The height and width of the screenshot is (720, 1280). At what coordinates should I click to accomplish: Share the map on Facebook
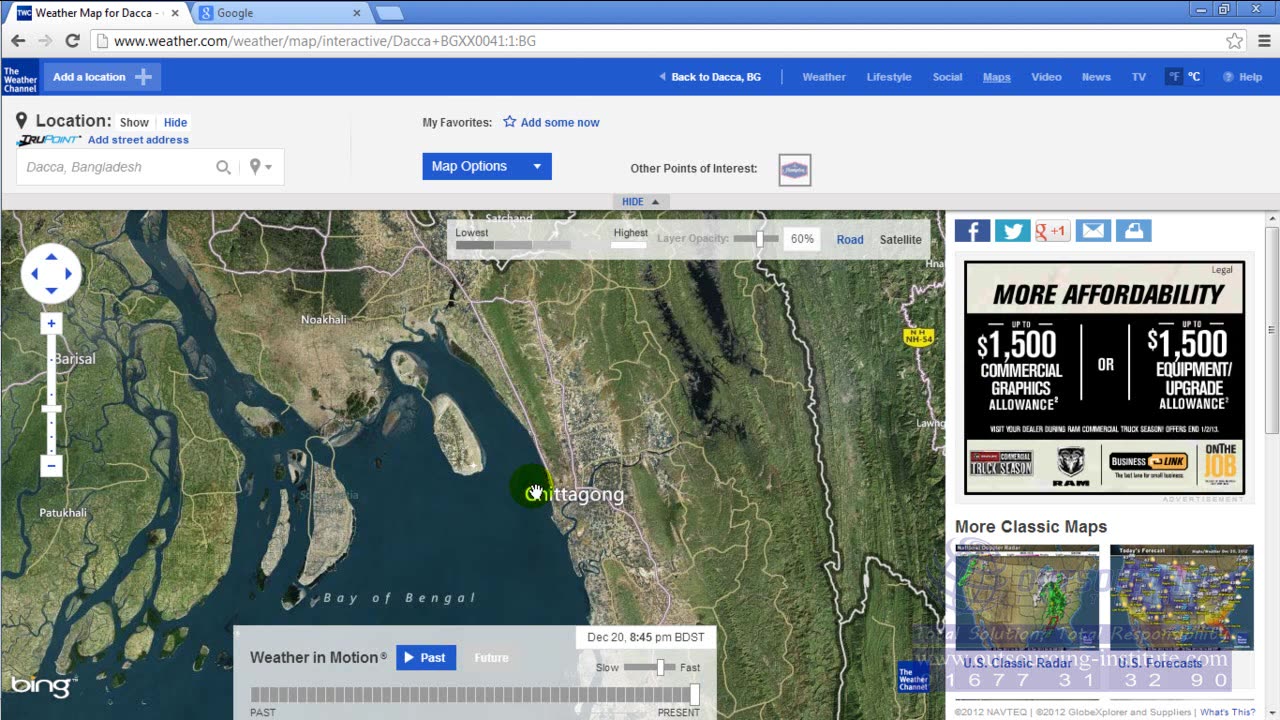click(972, 231)
